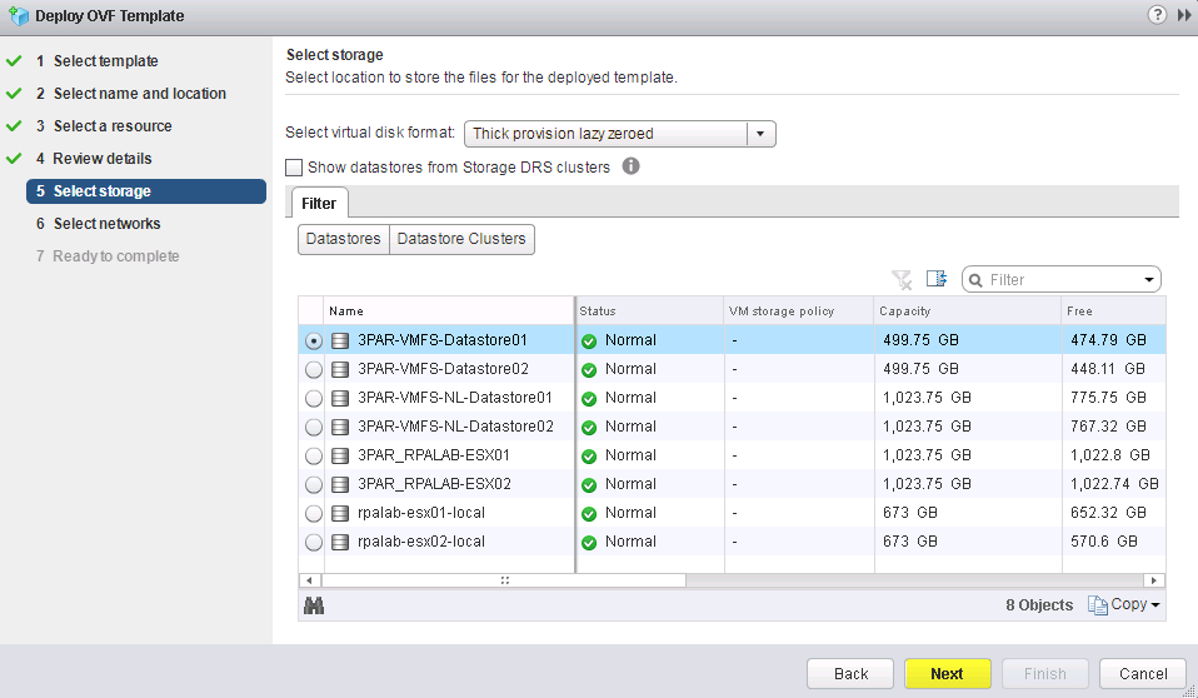Image resolution: width=1198 pixels, height=698 pixels.
Task: Click the green status icon for rpalab-esx02-local
Action: point(589,543)
